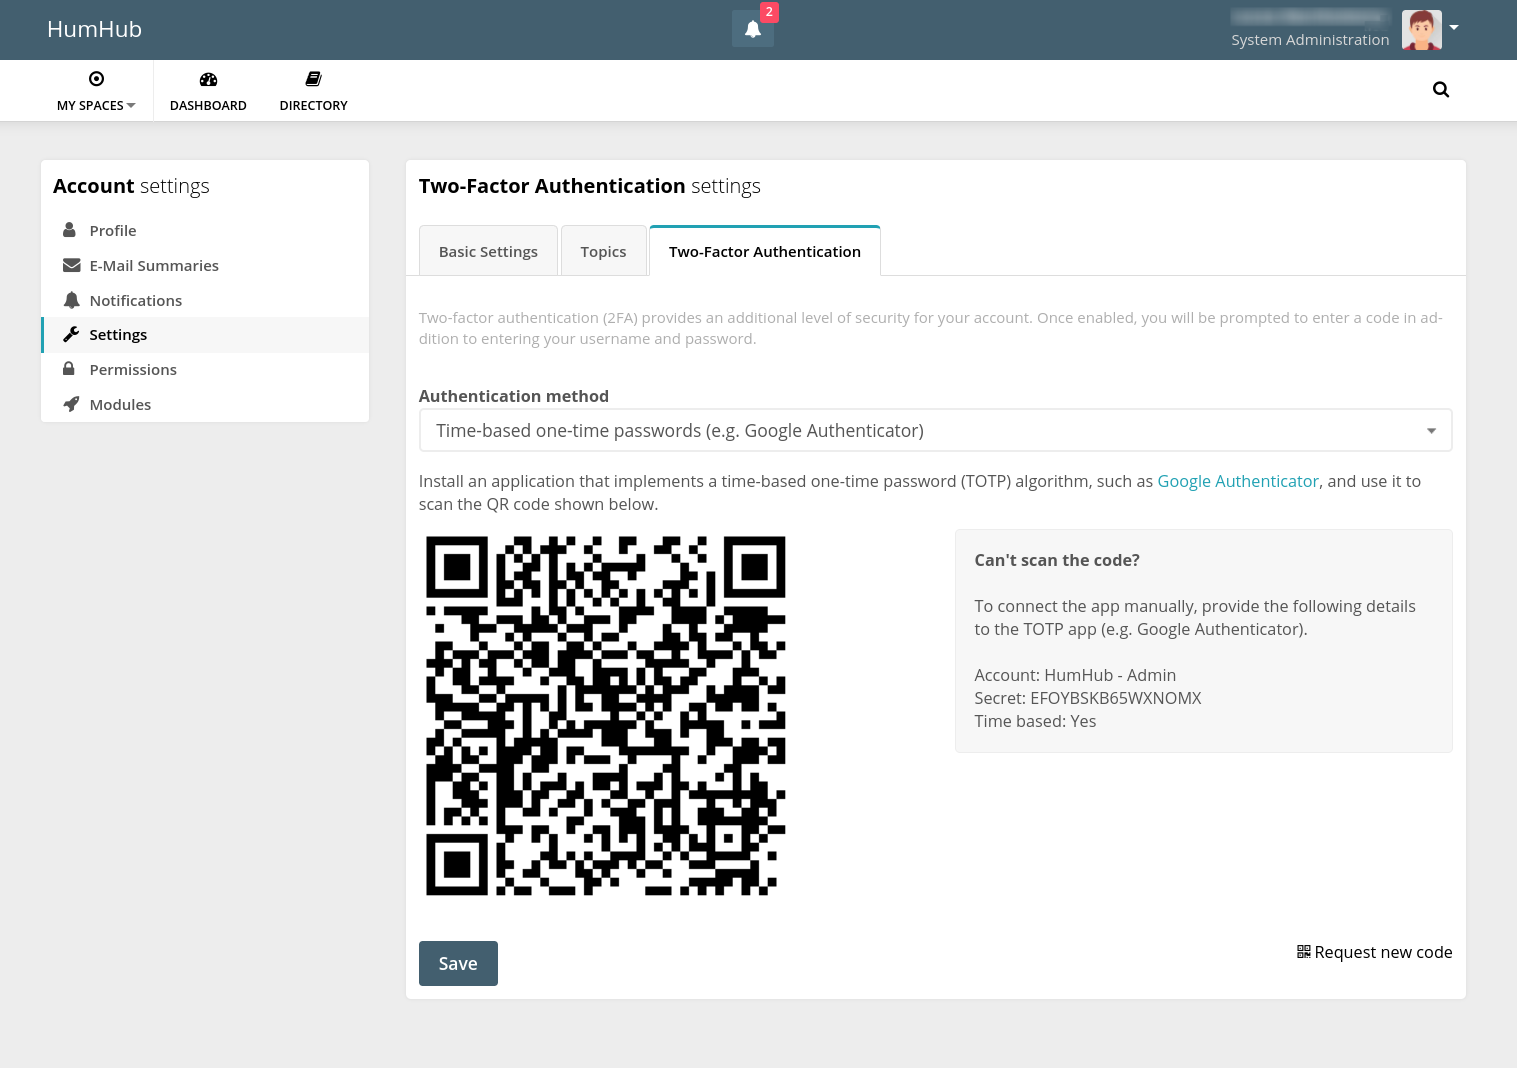Image resolution: width=1517 pixels, height=1068 pixels.
Task: Click the QR icon beside Request new code
Action: pyautogui.click(x=1304, y=952)
